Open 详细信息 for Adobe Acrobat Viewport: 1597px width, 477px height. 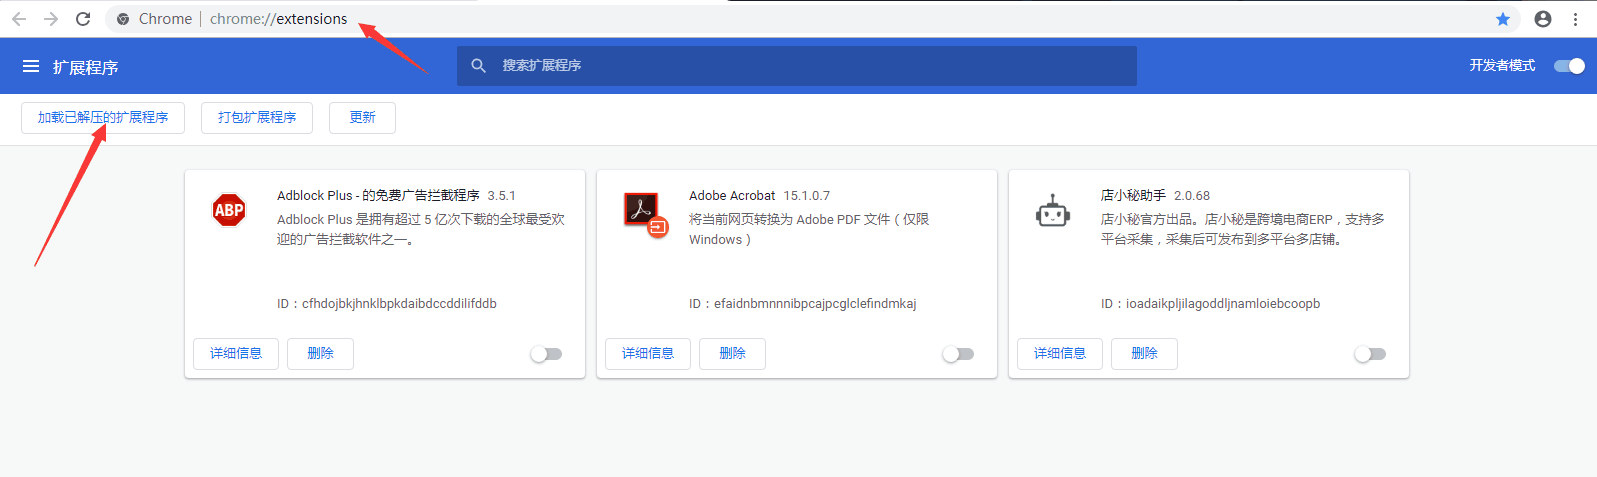click(x=648, y=354)
